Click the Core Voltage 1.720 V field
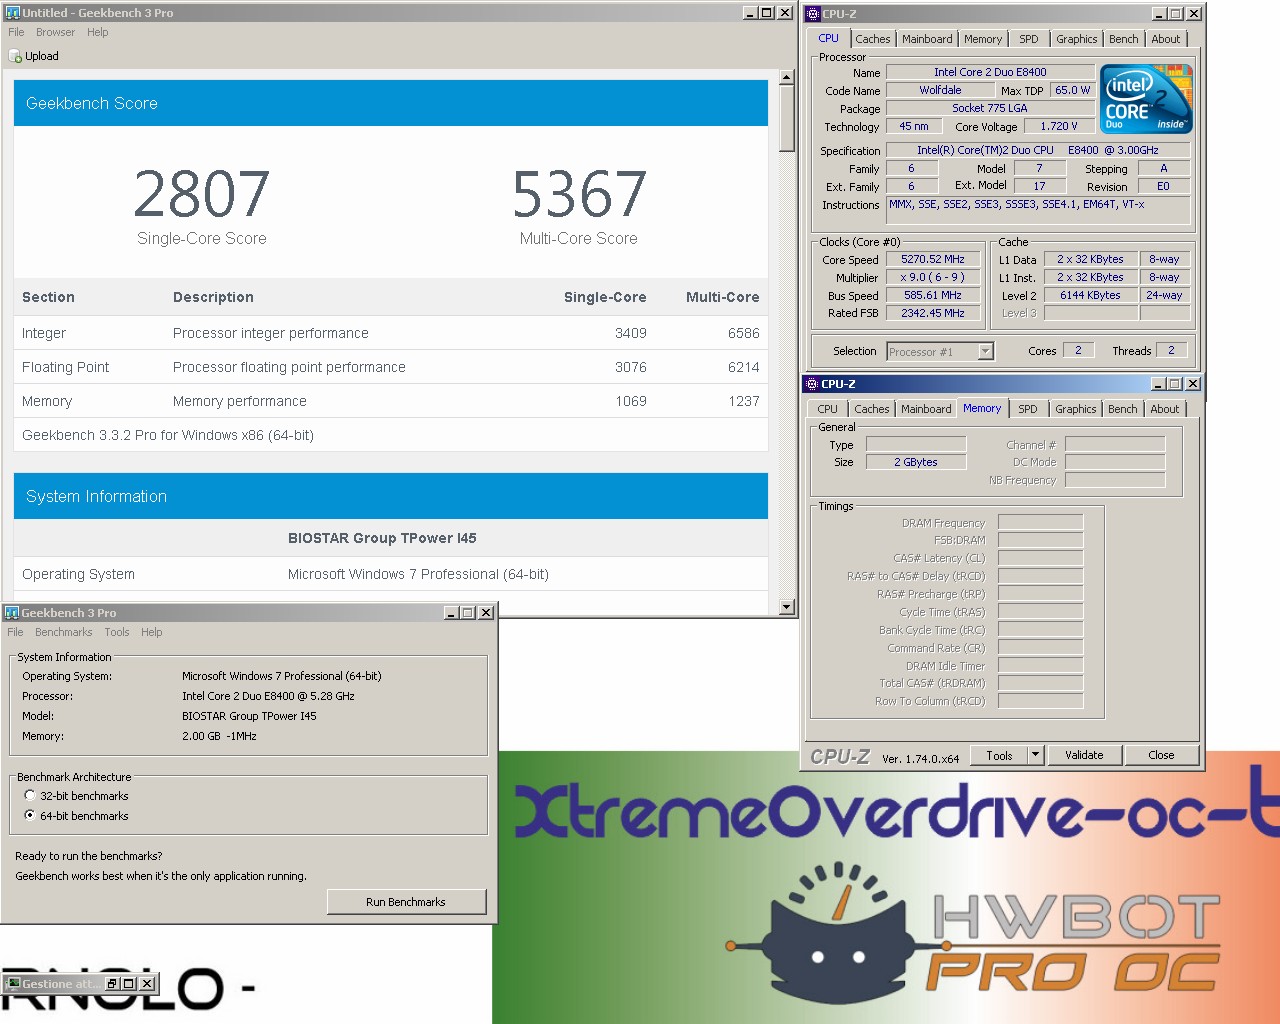This screenshot has width=1280, height=1024. [1059, 126]
